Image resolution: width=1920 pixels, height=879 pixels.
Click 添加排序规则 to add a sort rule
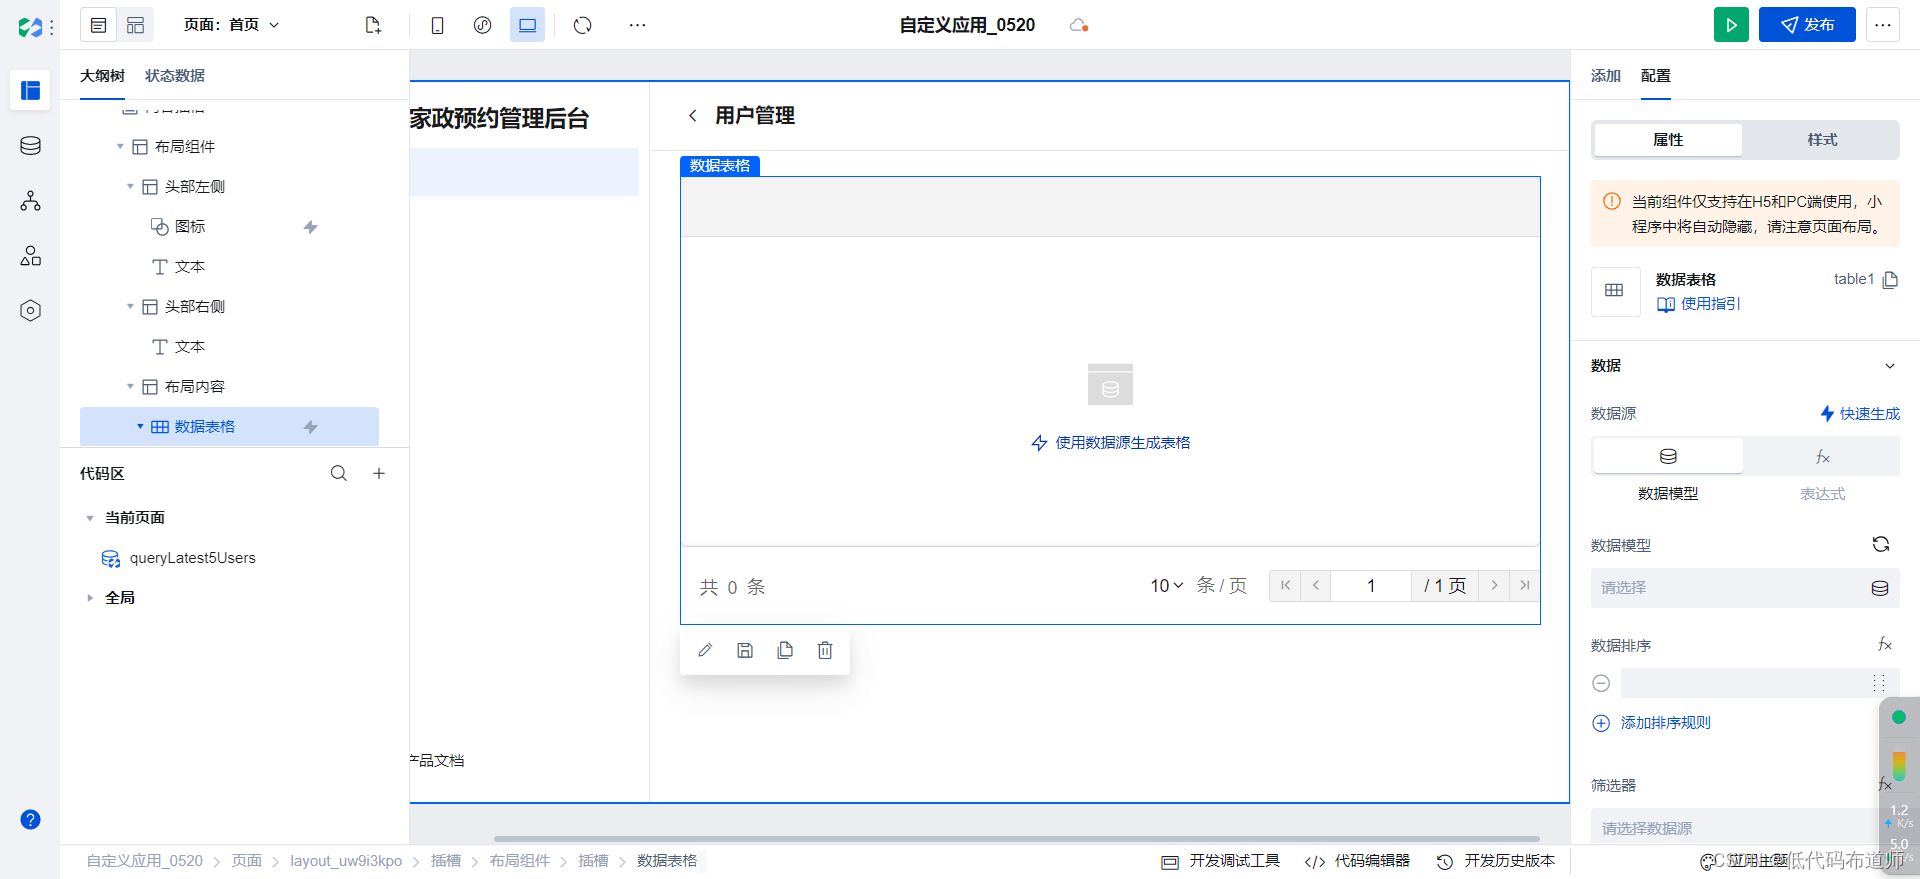click(x=1652, y=723)
